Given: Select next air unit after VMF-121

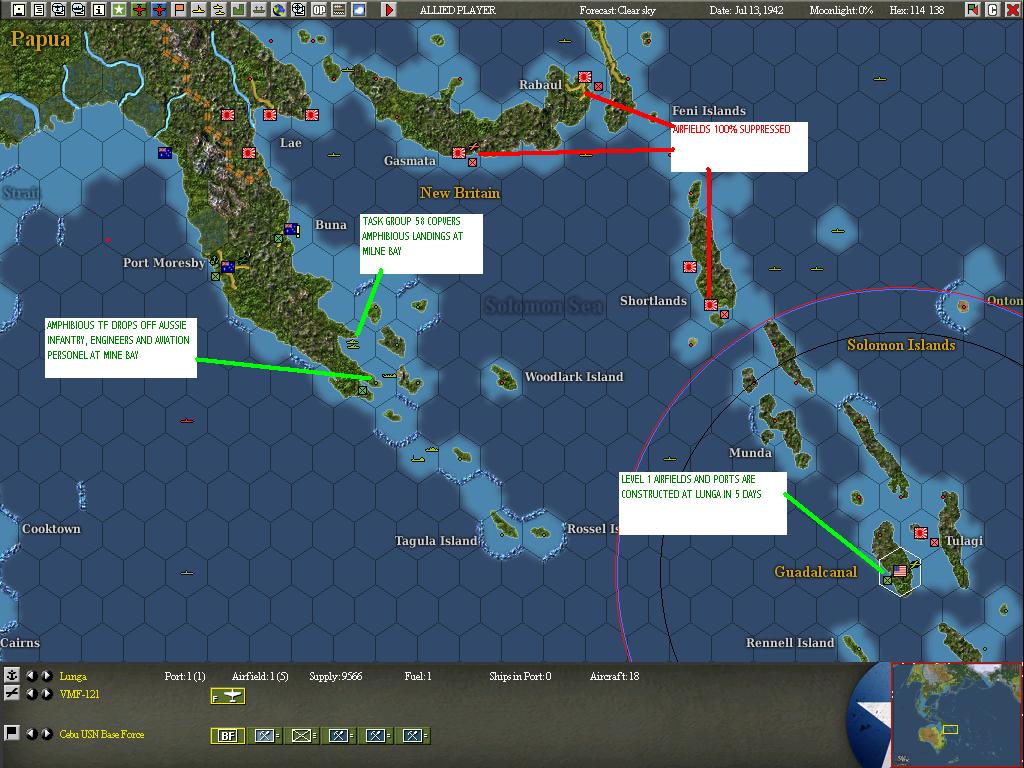Looking at the screenshot, I should (47, 694).
